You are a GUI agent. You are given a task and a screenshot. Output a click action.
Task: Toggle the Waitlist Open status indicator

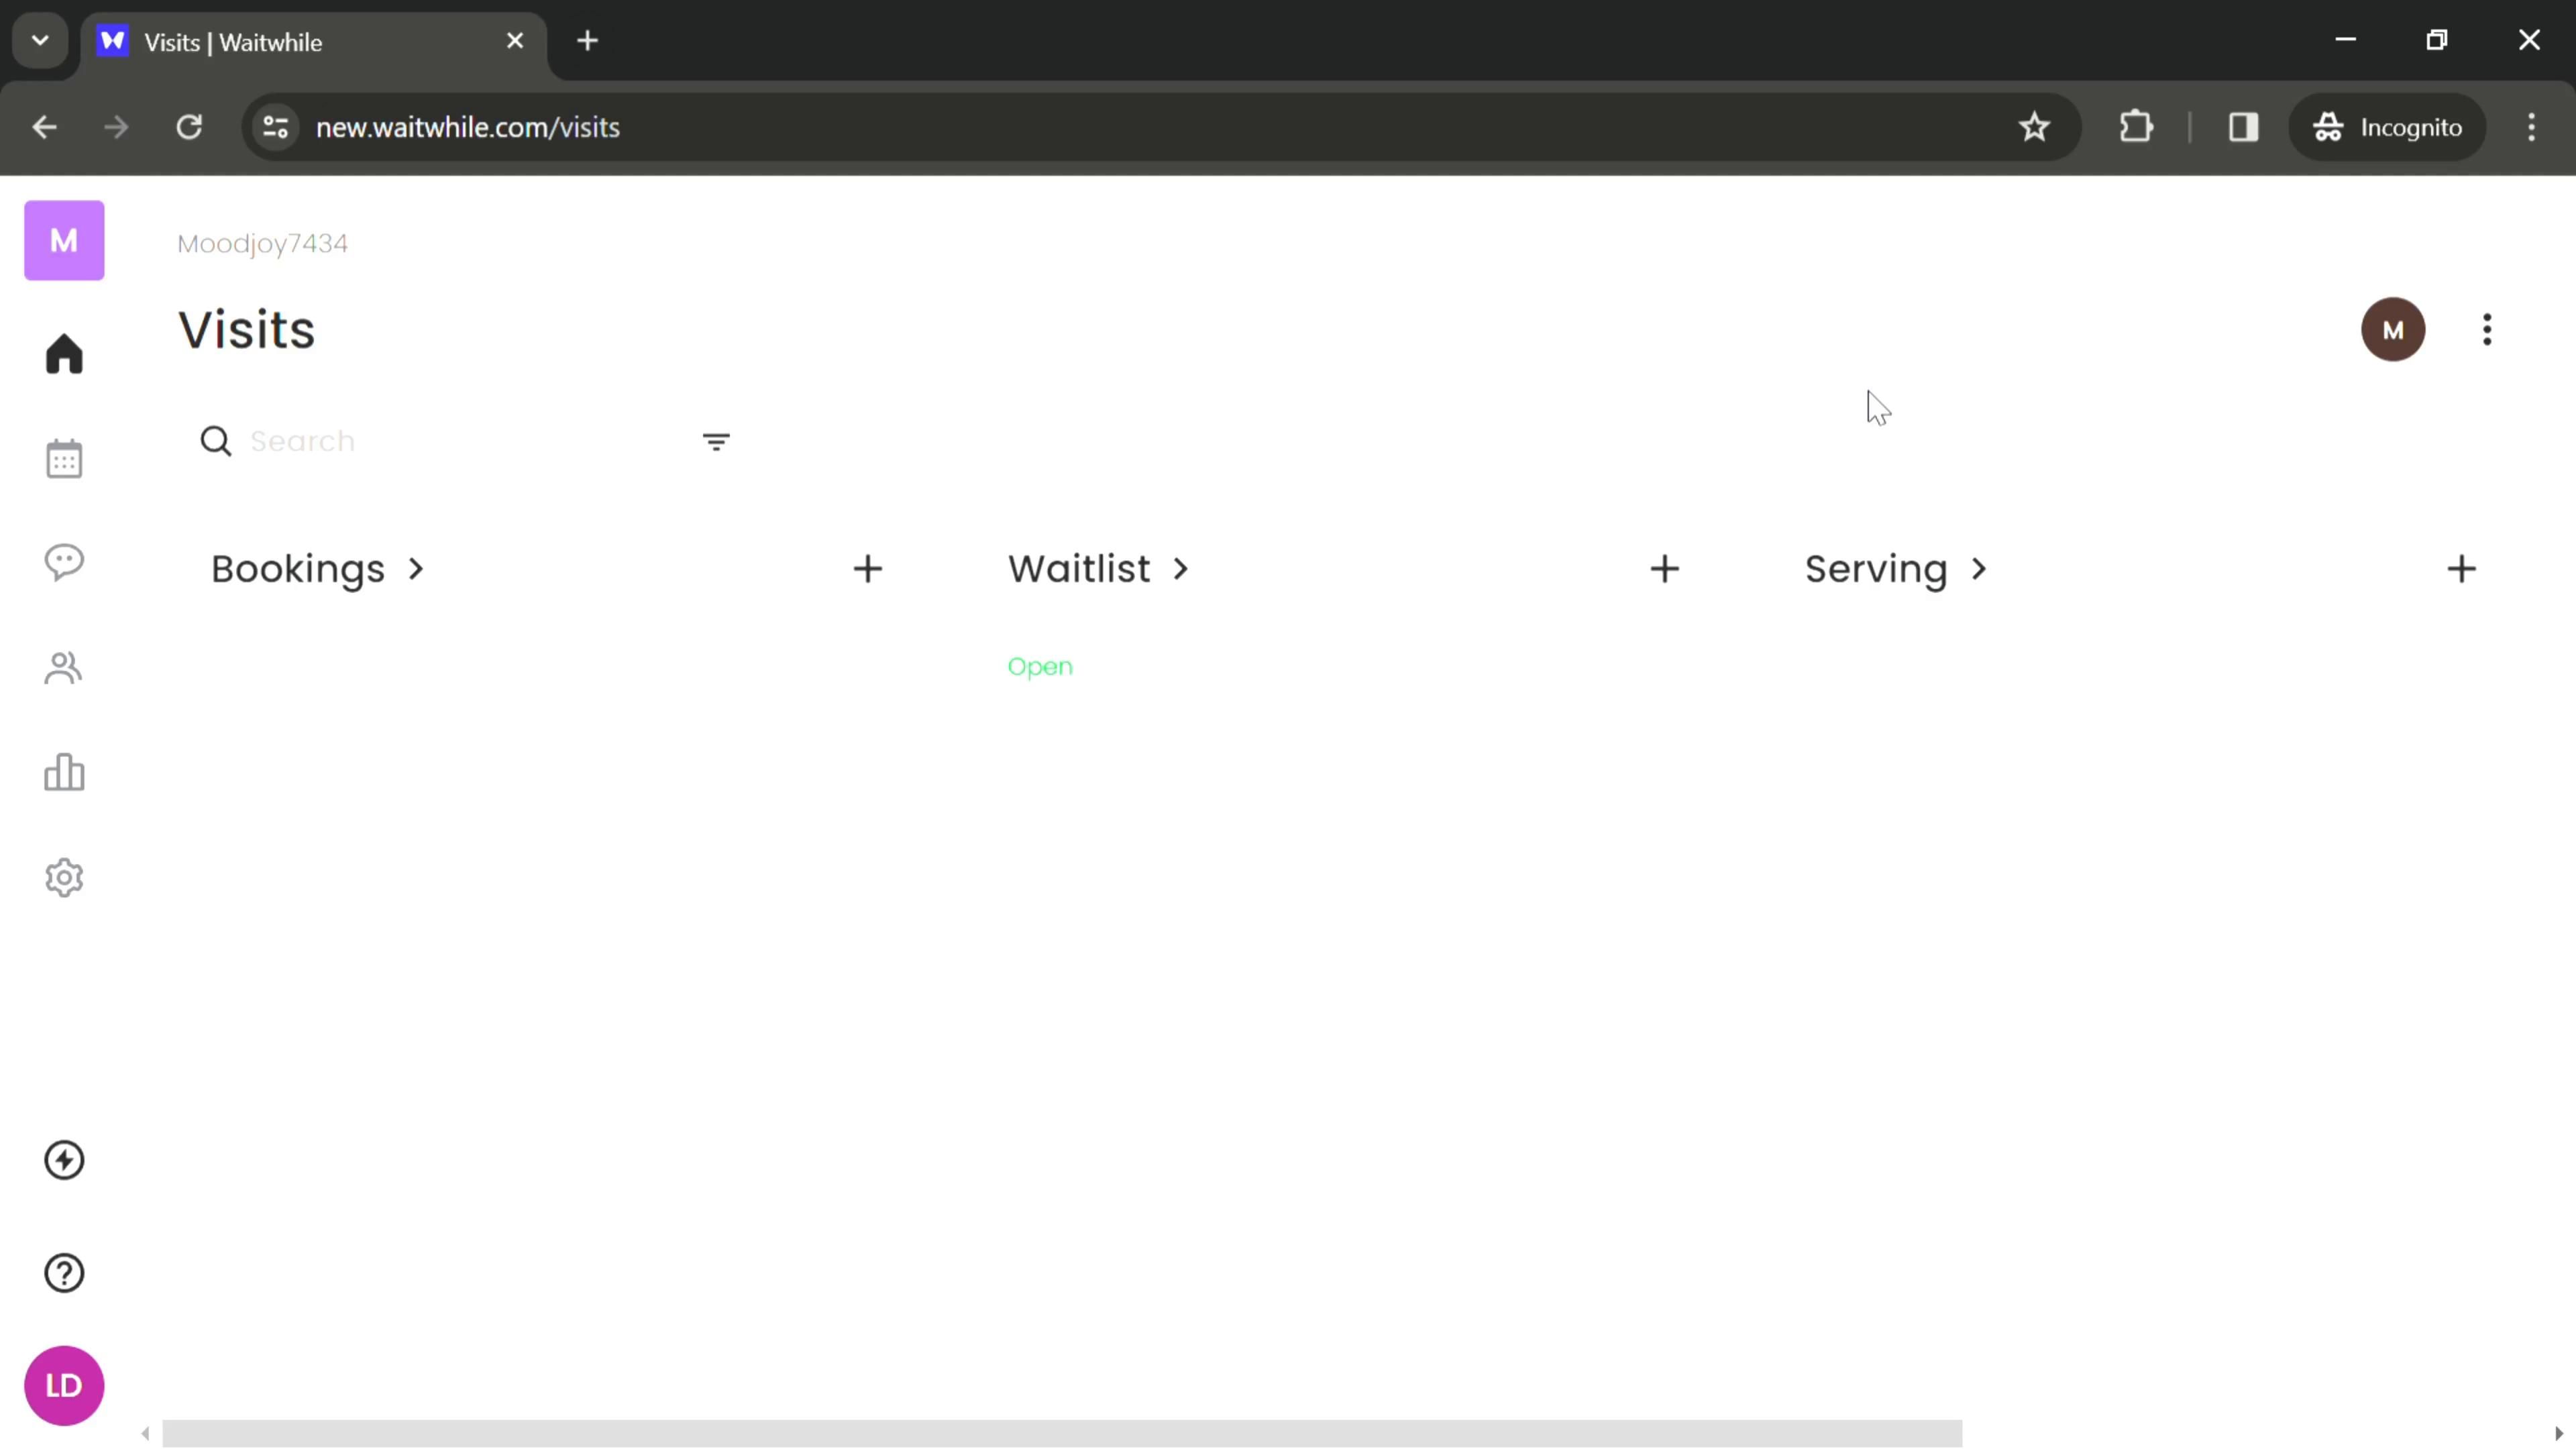(1042, 665)
